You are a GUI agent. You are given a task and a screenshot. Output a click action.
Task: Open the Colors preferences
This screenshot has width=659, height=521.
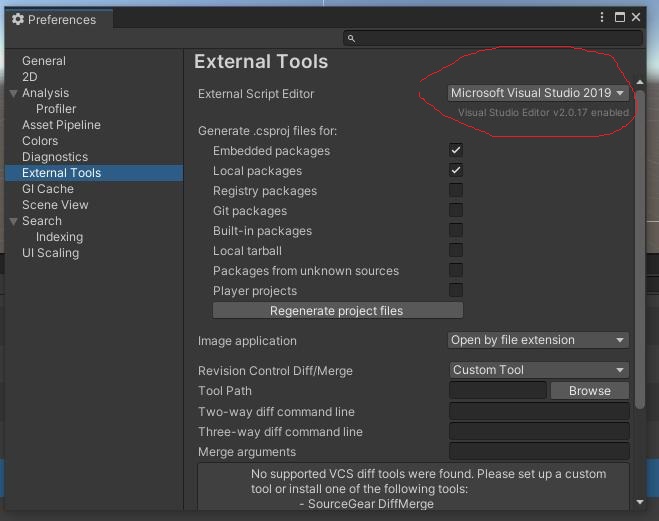tap(40, 141)
